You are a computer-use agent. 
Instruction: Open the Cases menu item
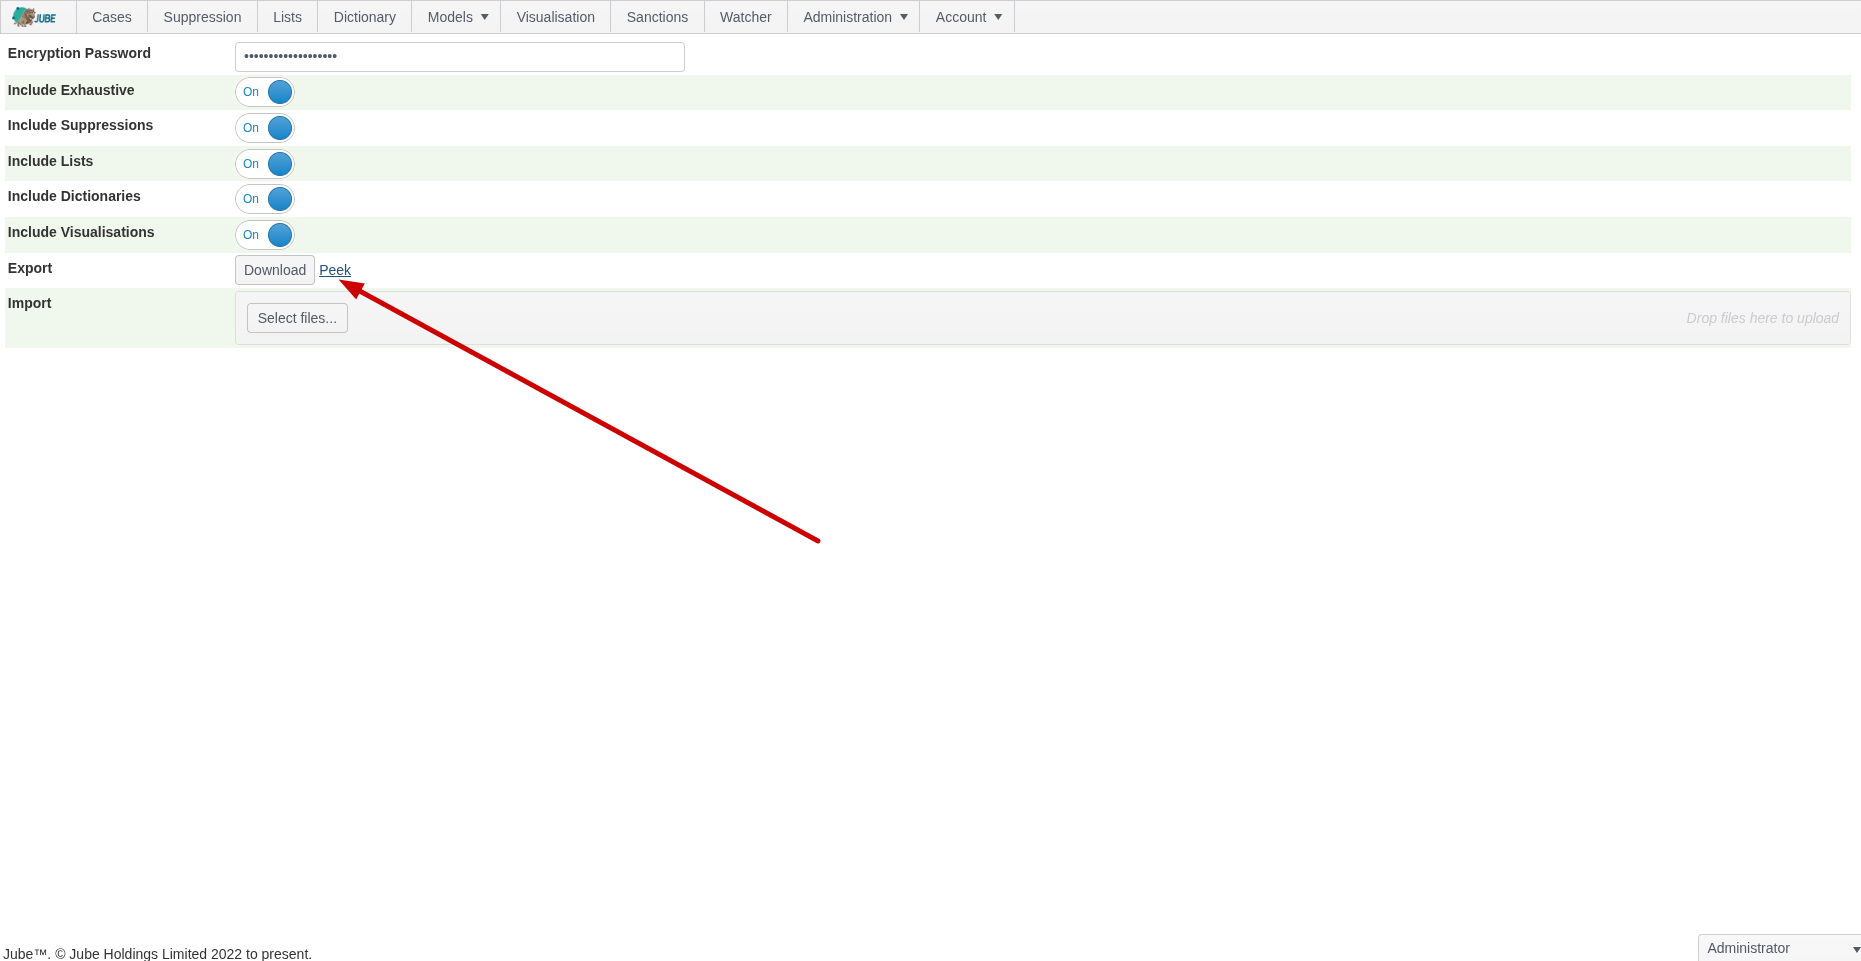[112, 17]
